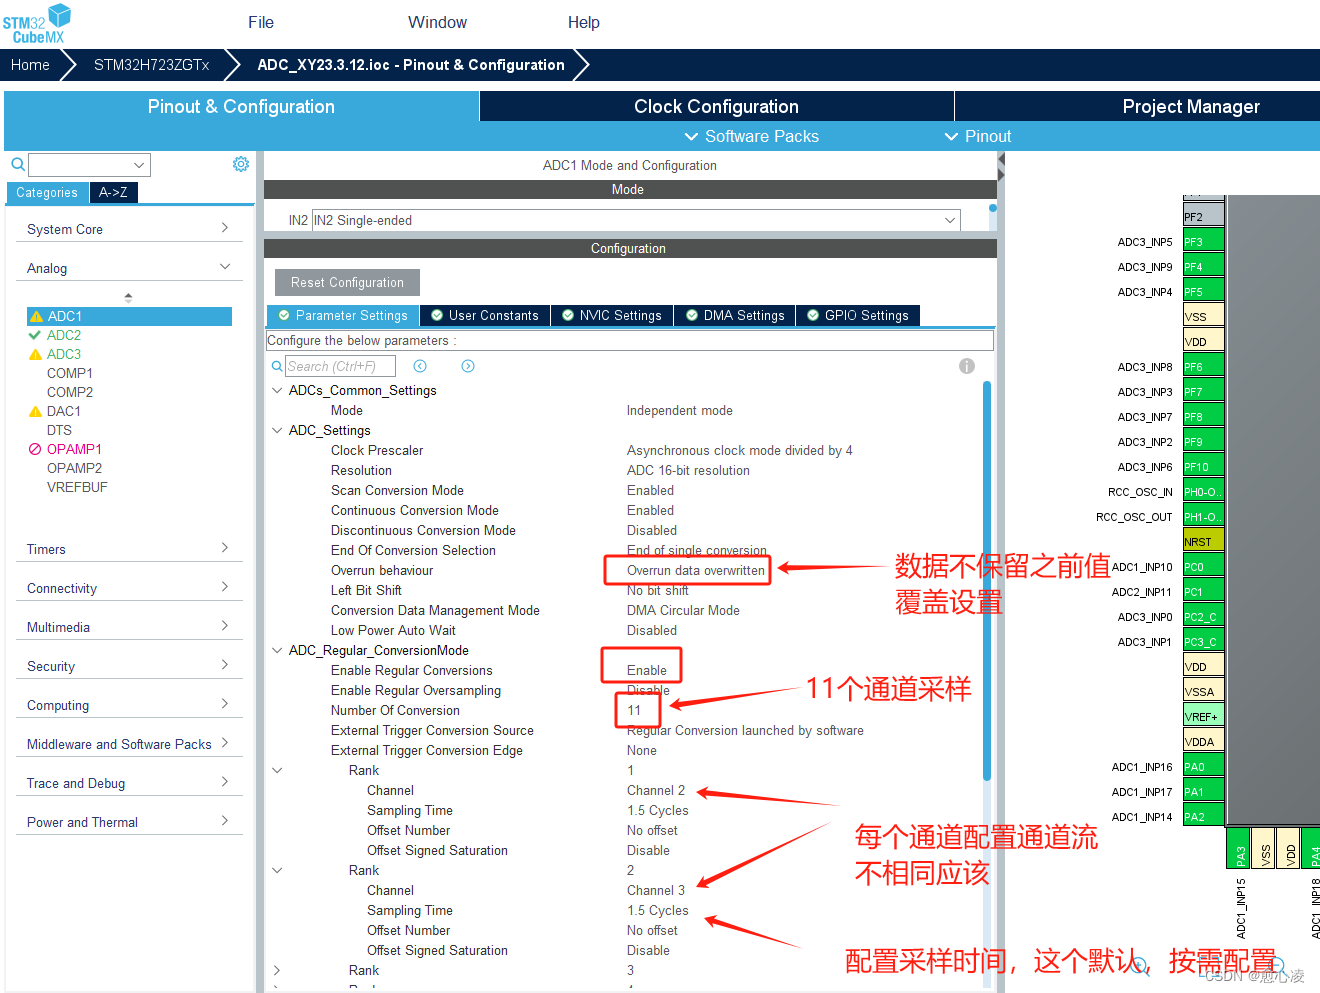Click the parameter list vertical scrollbar
Image resolution: width=1320 pixels, height=993 pixels.
tap(987, 580)
